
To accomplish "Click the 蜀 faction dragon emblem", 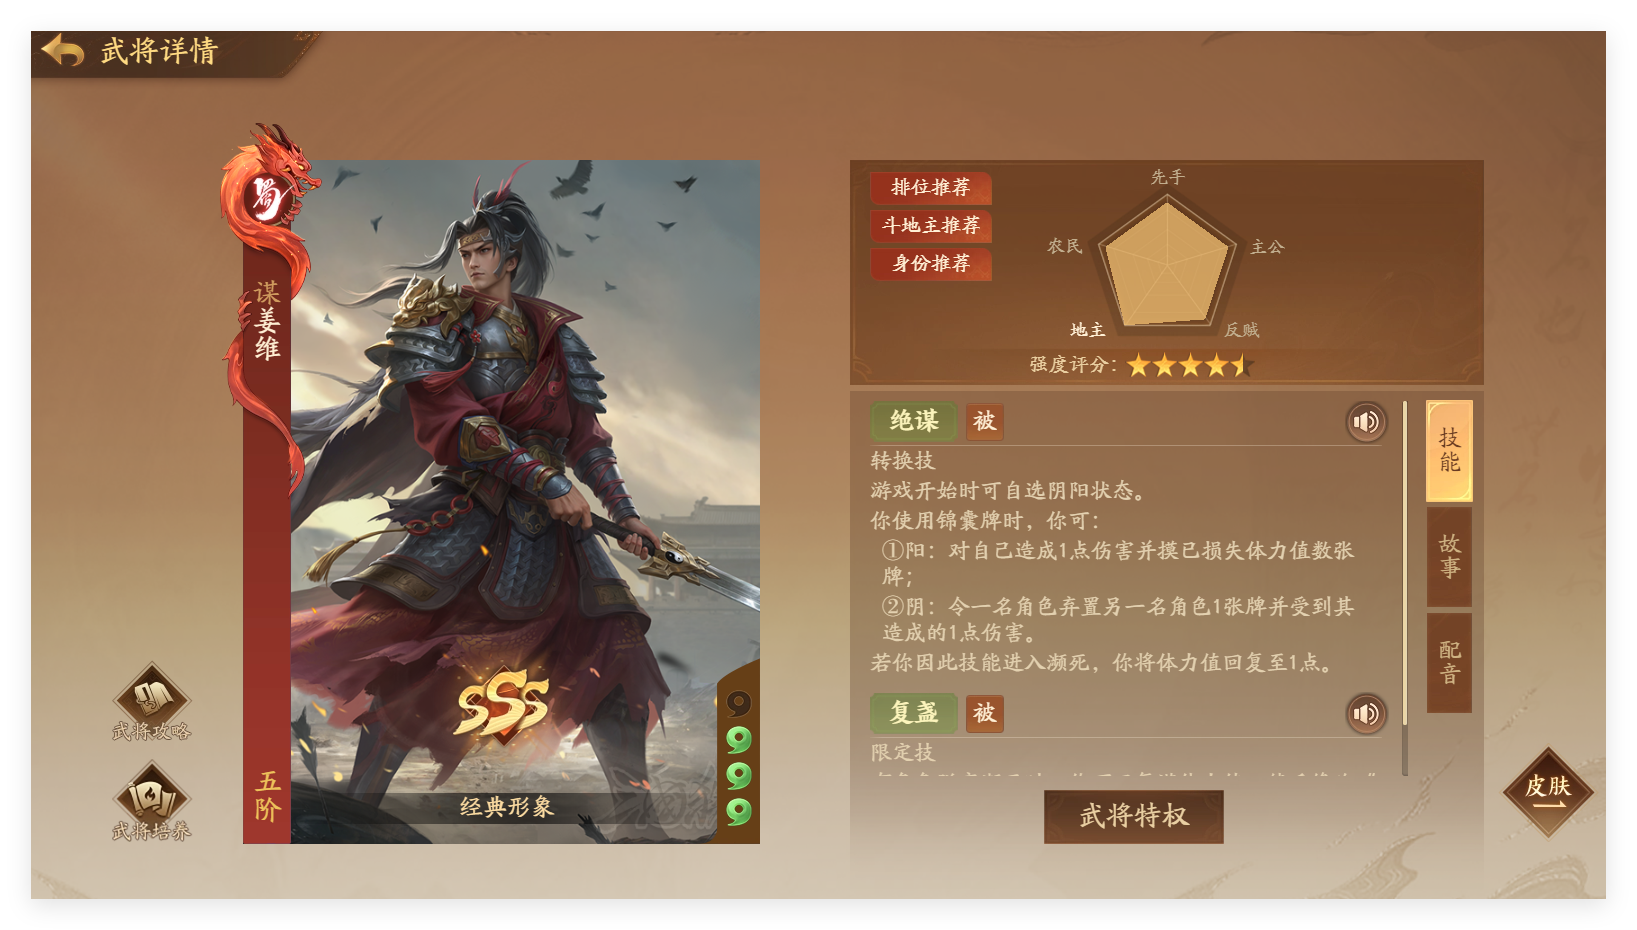I will pos(267,197).
